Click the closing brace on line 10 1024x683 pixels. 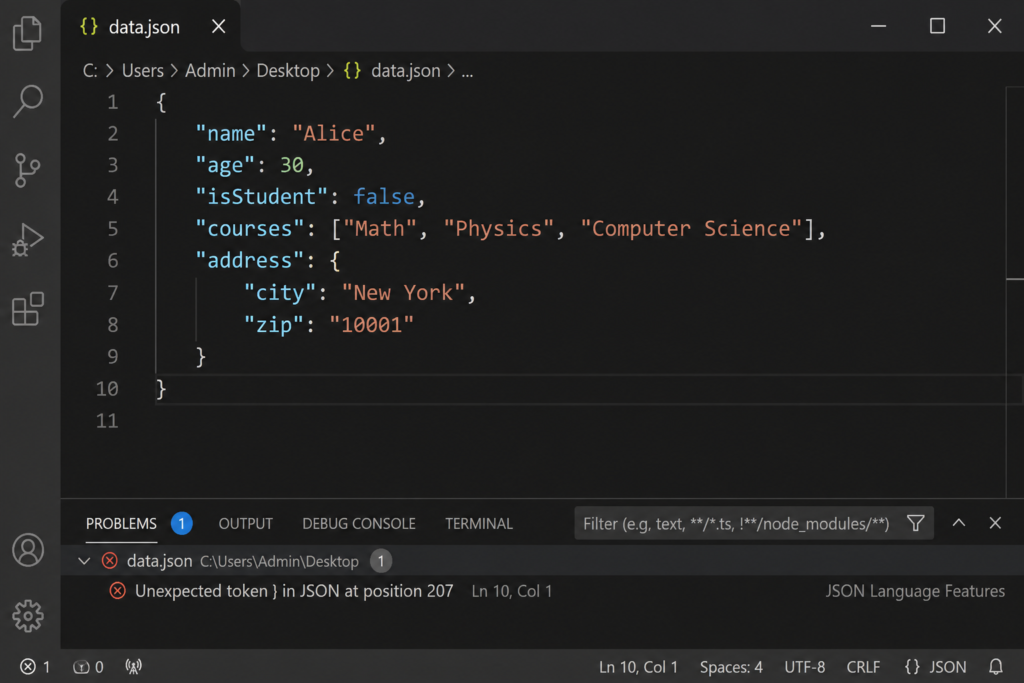point(161,389)
